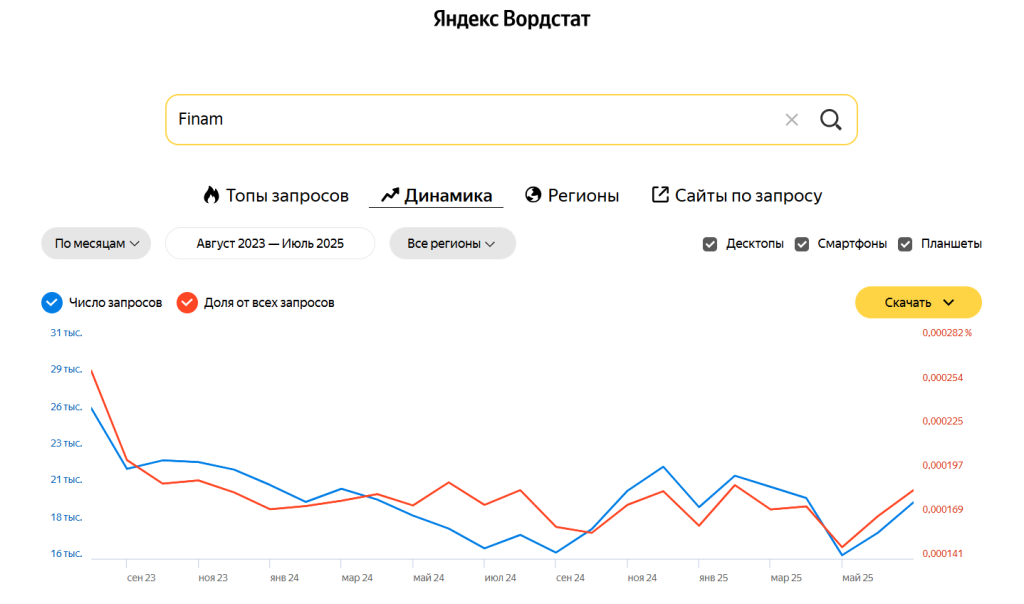Open the Регионы tab

click(x=583, y=195)
